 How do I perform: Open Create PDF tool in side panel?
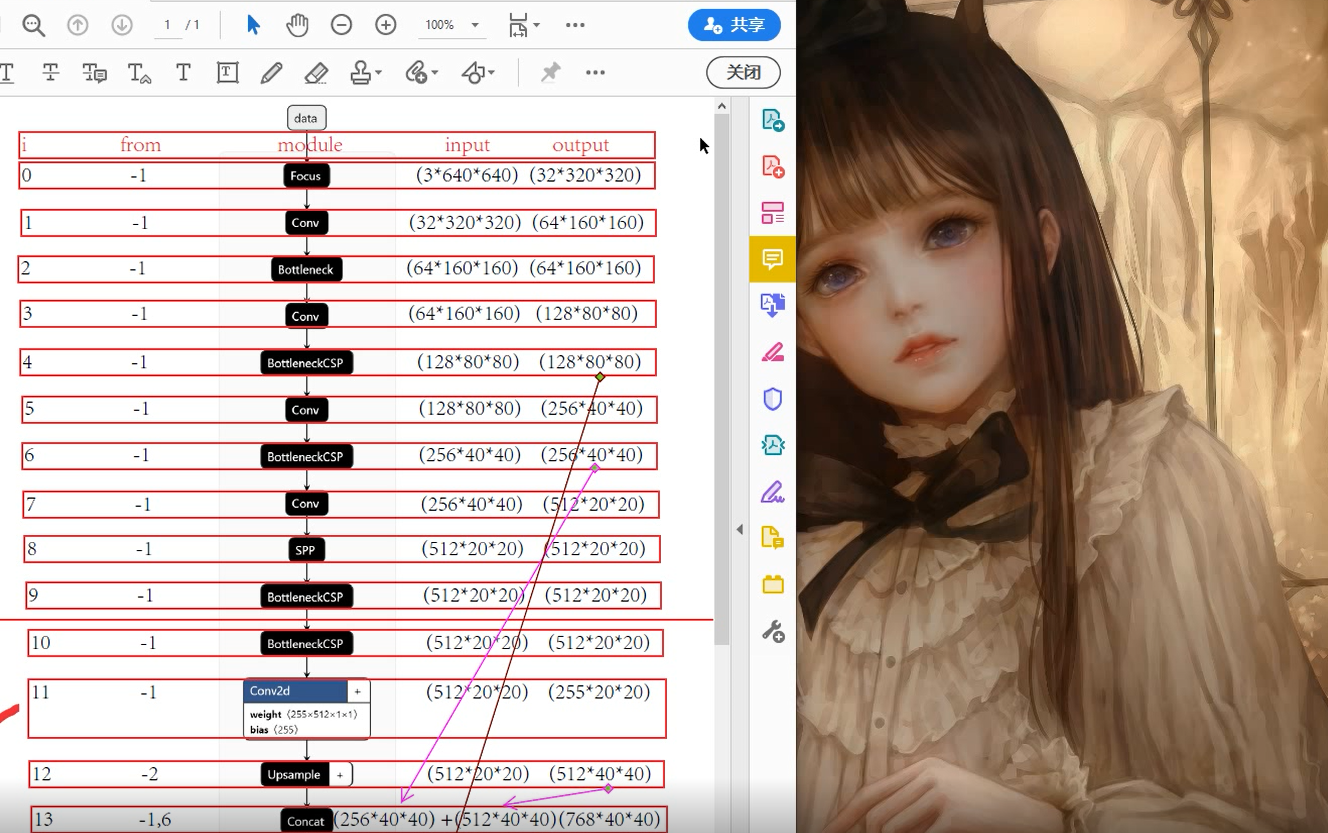pyautogui.click(x=773, y=166)
